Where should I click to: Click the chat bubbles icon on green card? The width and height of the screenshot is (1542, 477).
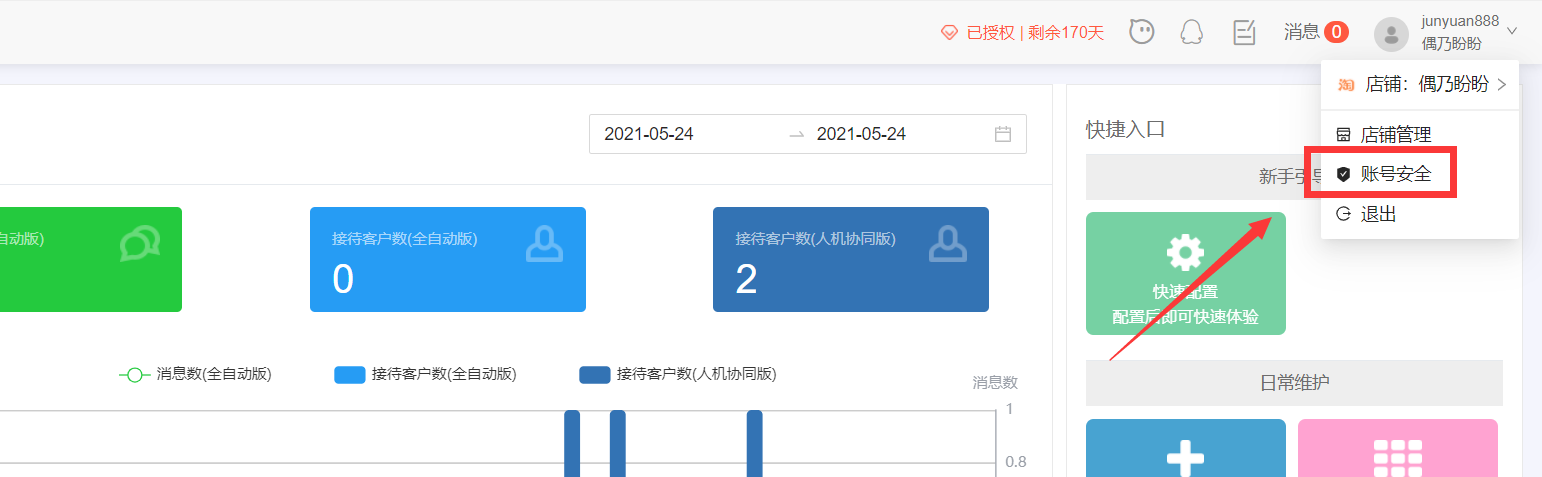pyautogui.click(x=140, y=244)
